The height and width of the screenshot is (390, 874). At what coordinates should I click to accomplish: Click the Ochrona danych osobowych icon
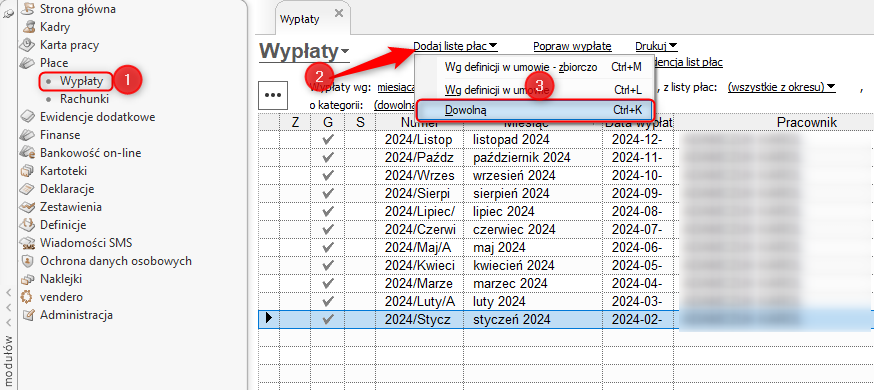(x=27, y=261)
